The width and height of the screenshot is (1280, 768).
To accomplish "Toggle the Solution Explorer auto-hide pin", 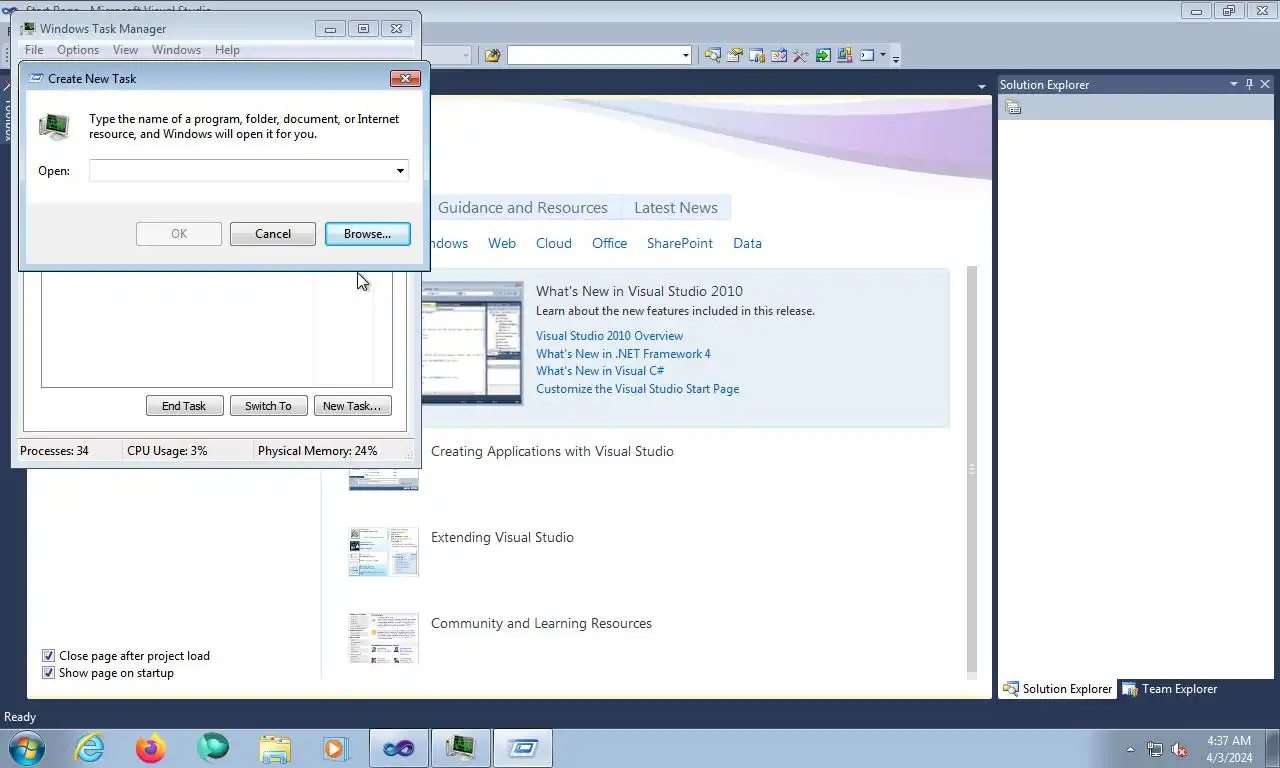I will [x=1249, y=85].
